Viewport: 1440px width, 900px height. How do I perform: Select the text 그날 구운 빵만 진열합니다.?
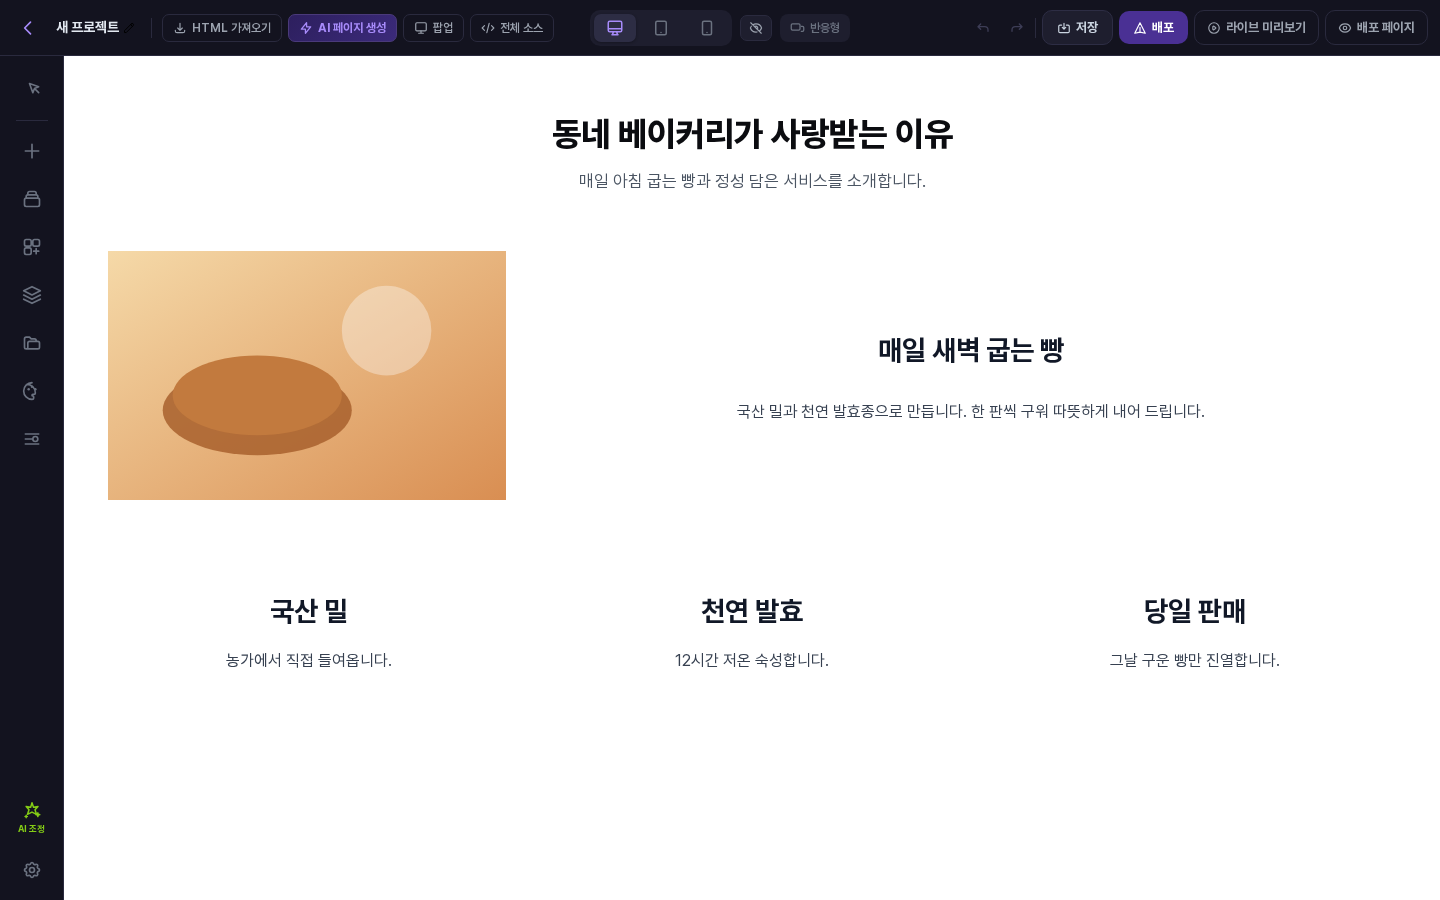tap(1195, 660)
